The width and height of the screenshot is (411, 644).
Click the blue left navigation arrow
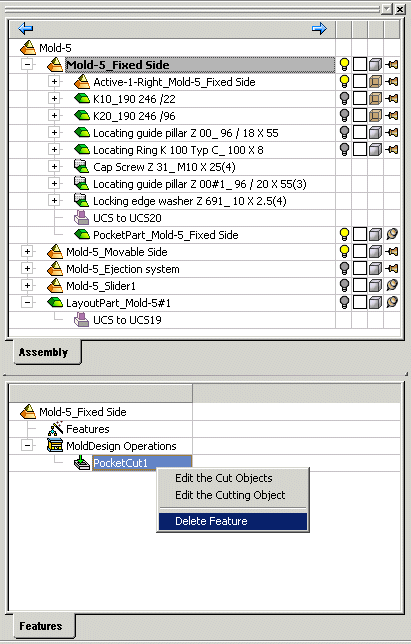(25, 28)
